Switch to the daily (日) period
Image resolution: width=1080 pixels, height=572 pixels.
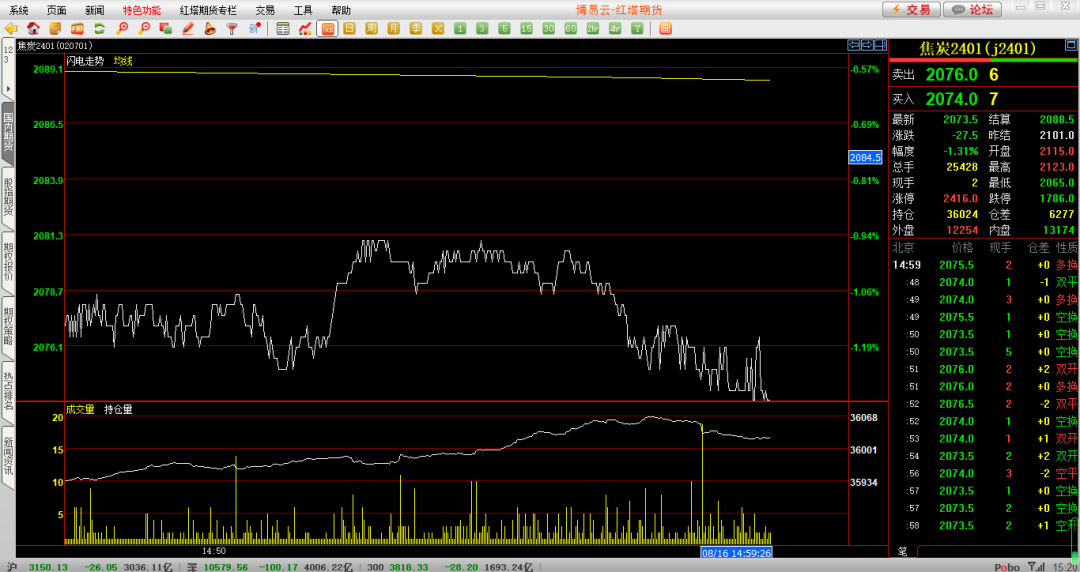349,29
